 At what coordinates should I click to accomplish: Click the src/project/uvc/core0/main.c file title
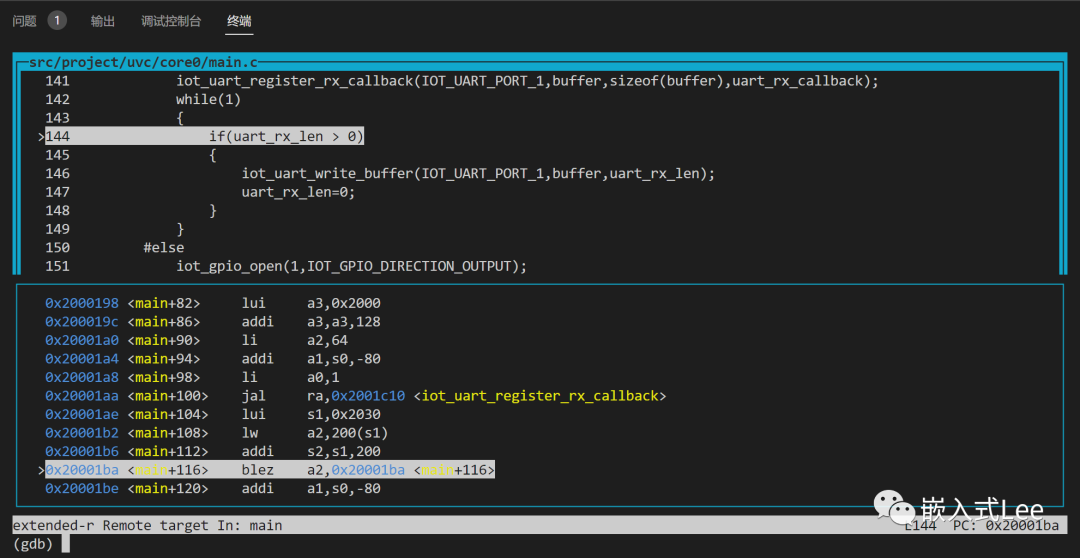point(142,62)
